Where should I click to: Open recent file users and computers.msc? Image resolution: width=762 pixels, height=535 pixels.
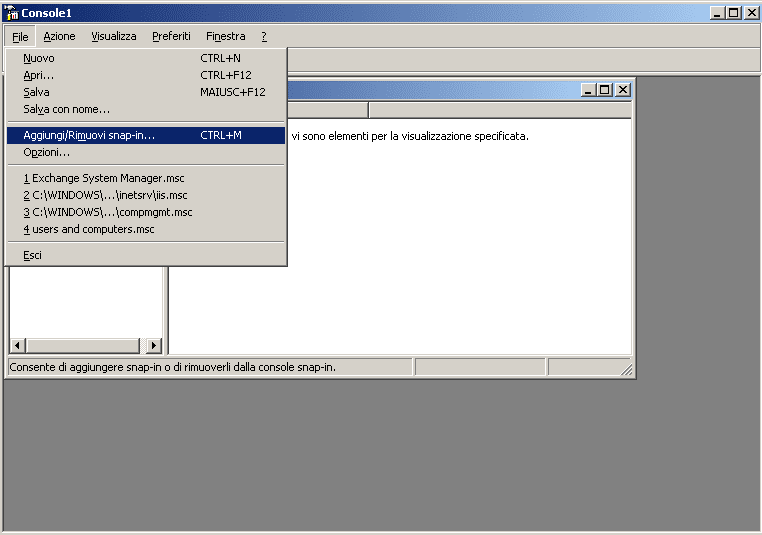[146, 229]
